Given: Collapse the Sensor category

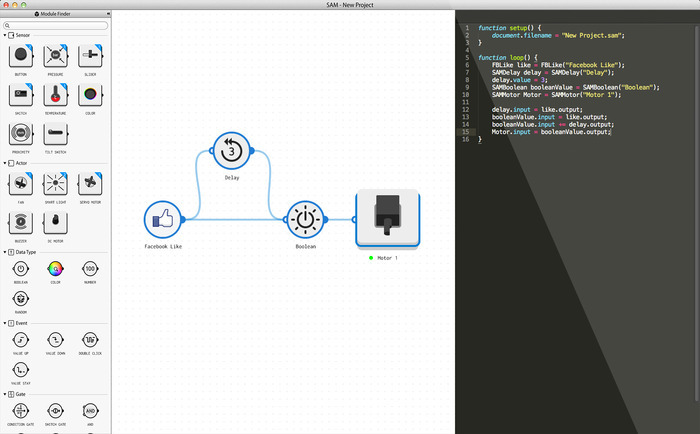Looking at the screenshot, I should tap(6, 35).
